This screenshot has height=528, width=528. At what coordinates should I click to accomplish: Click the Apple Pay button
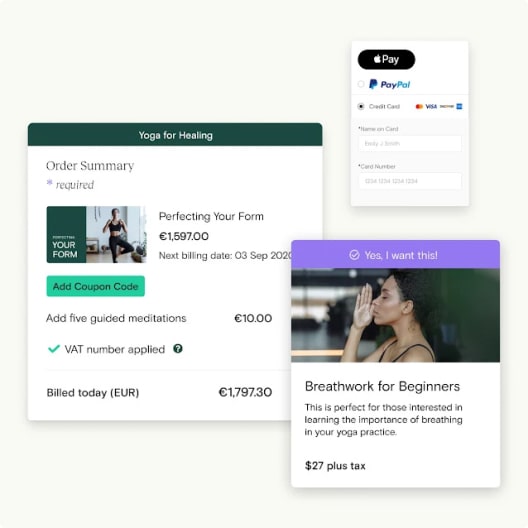pos(386,59)
